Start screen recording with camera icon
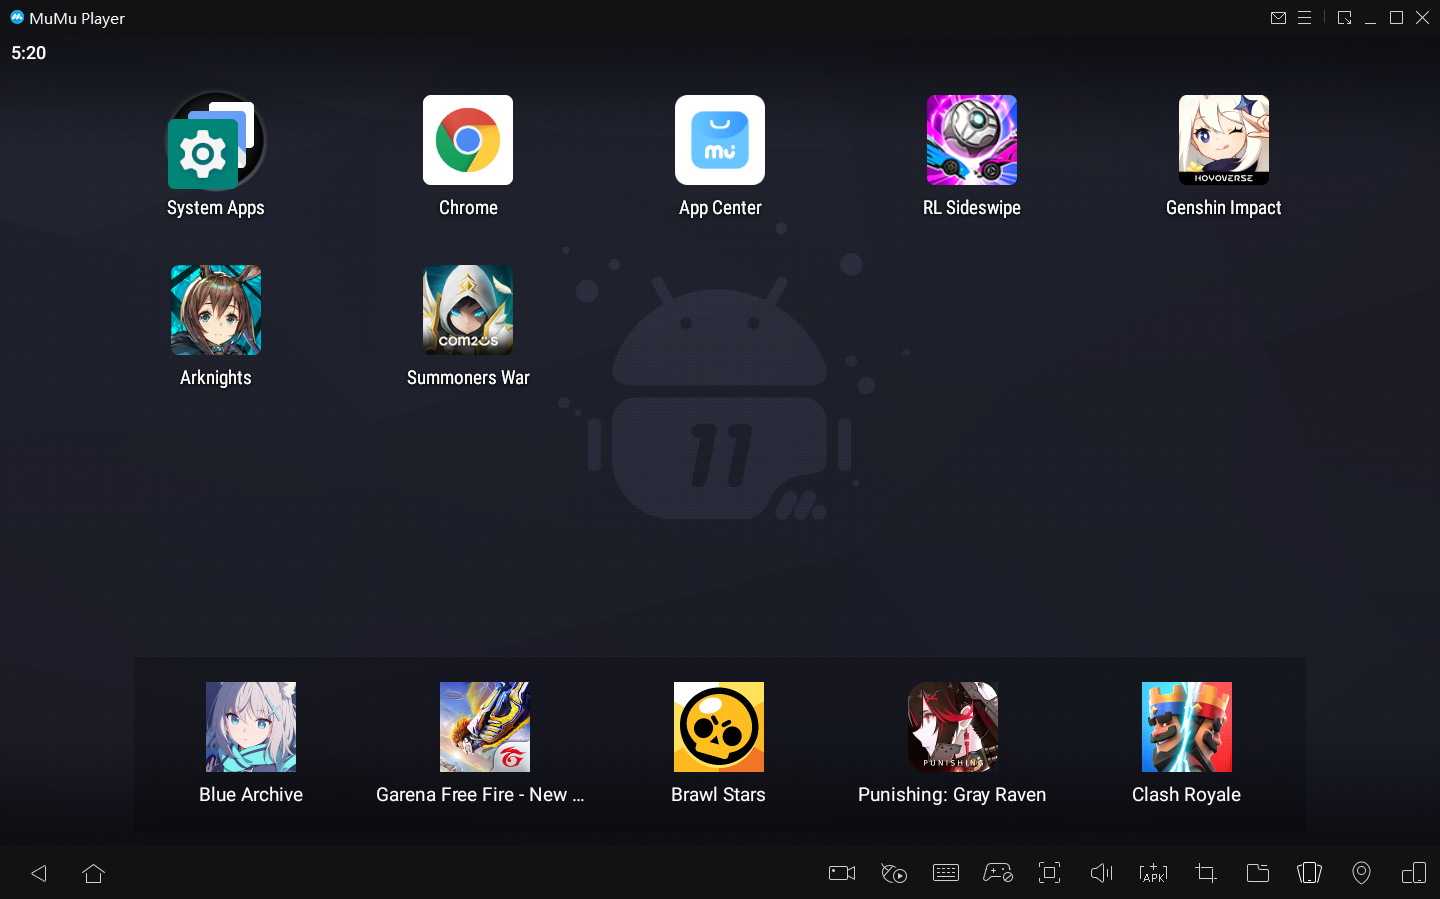 tap(842, 873)
